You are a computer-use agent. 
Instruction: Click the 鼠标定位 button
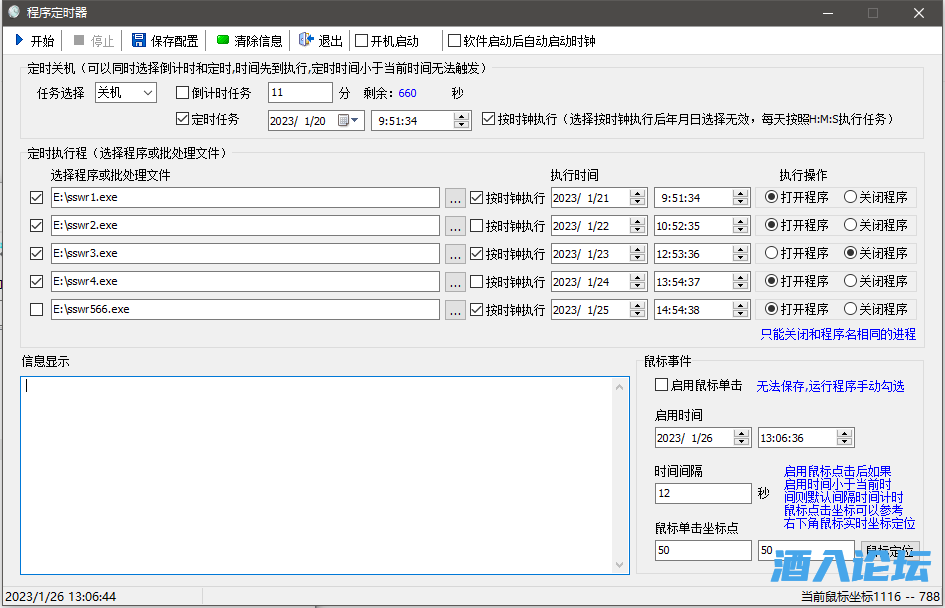889,550
